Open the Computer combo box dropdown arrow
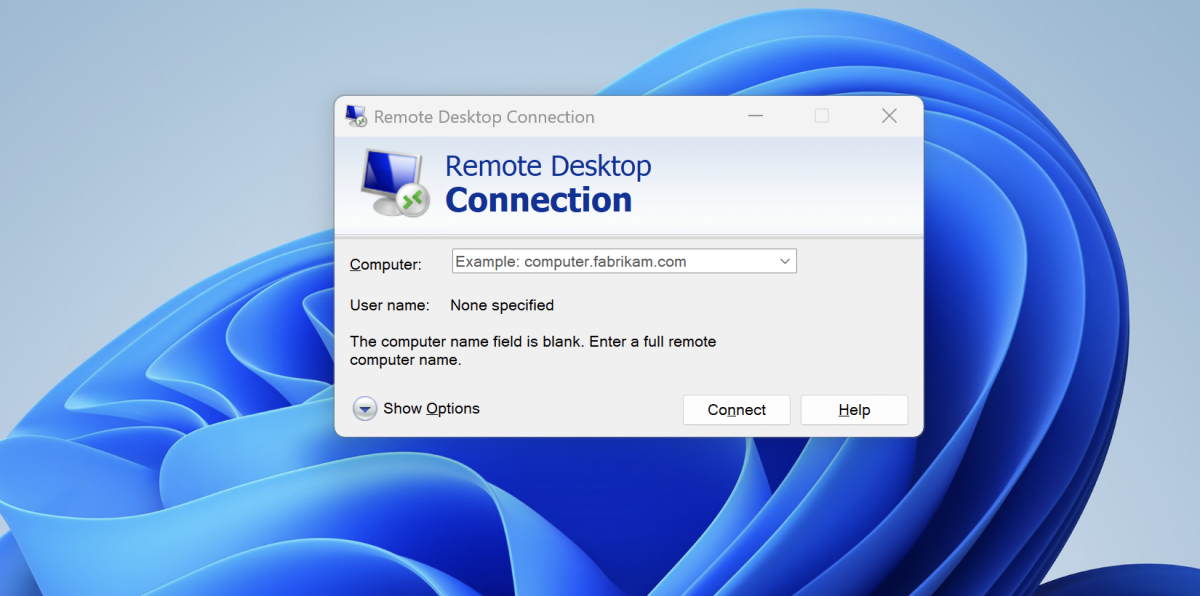 [x=784, y=262]
